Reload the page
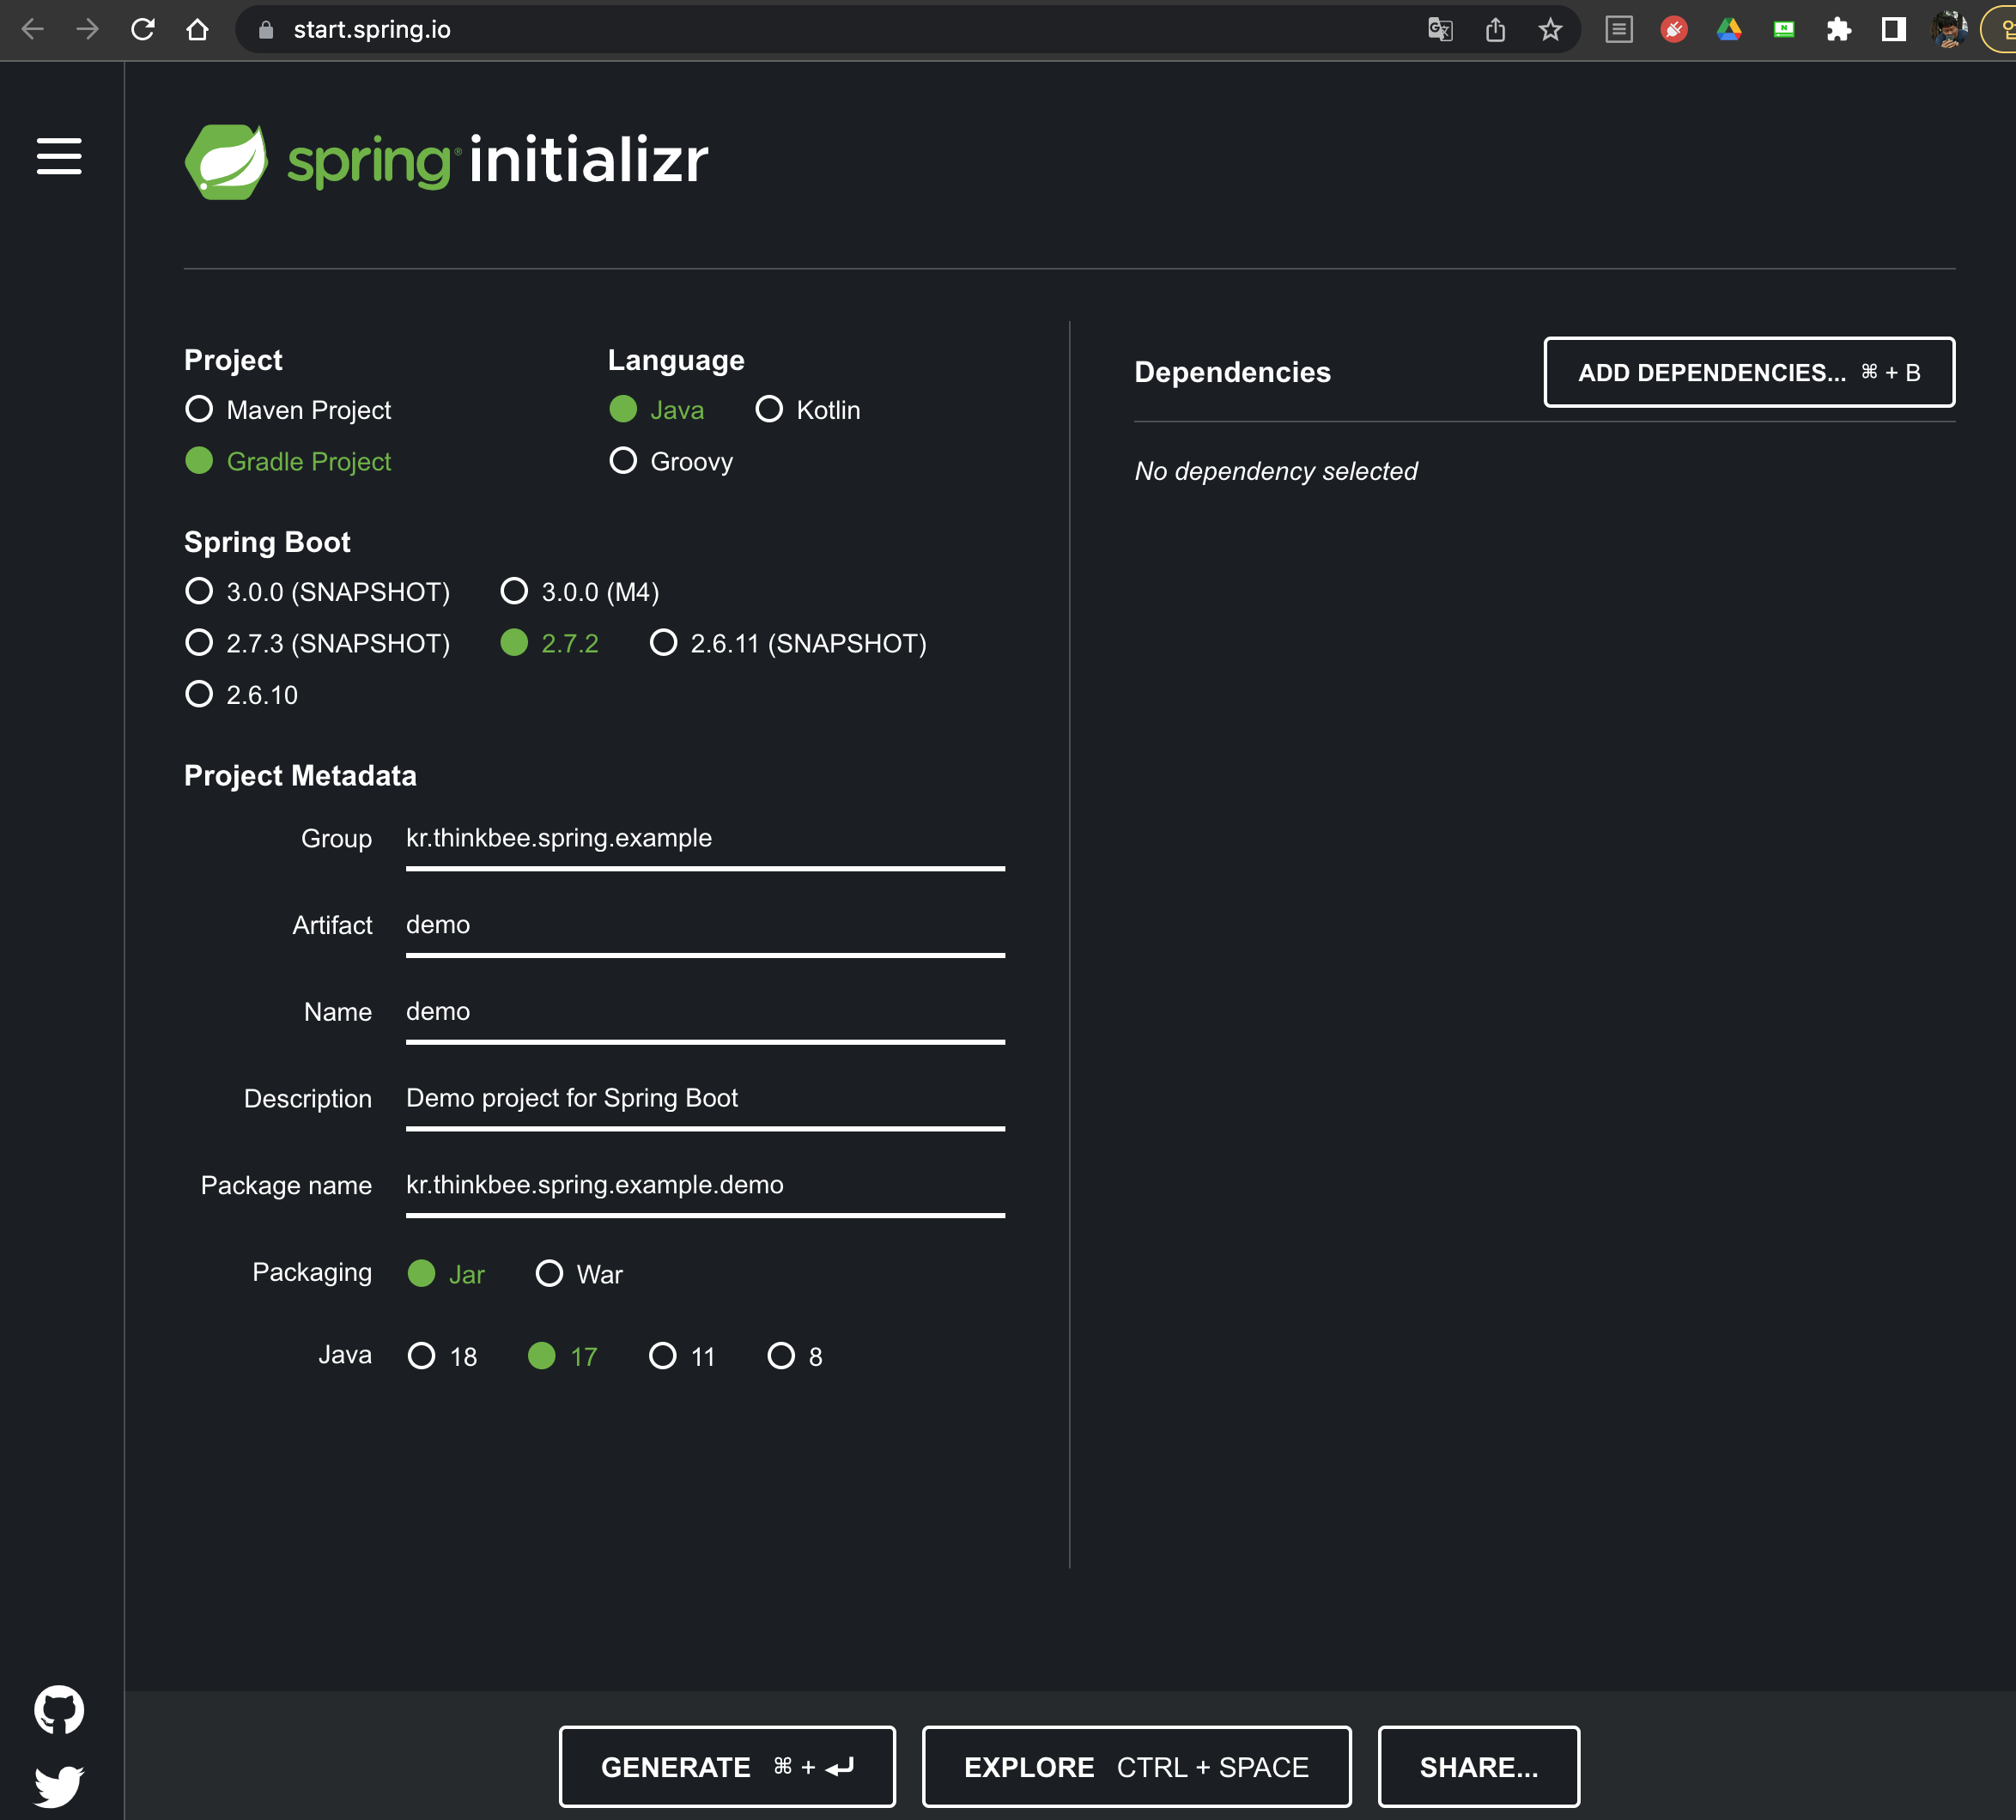The image size is (2016, 1820). pyautogui.click(x=143, y=29)
